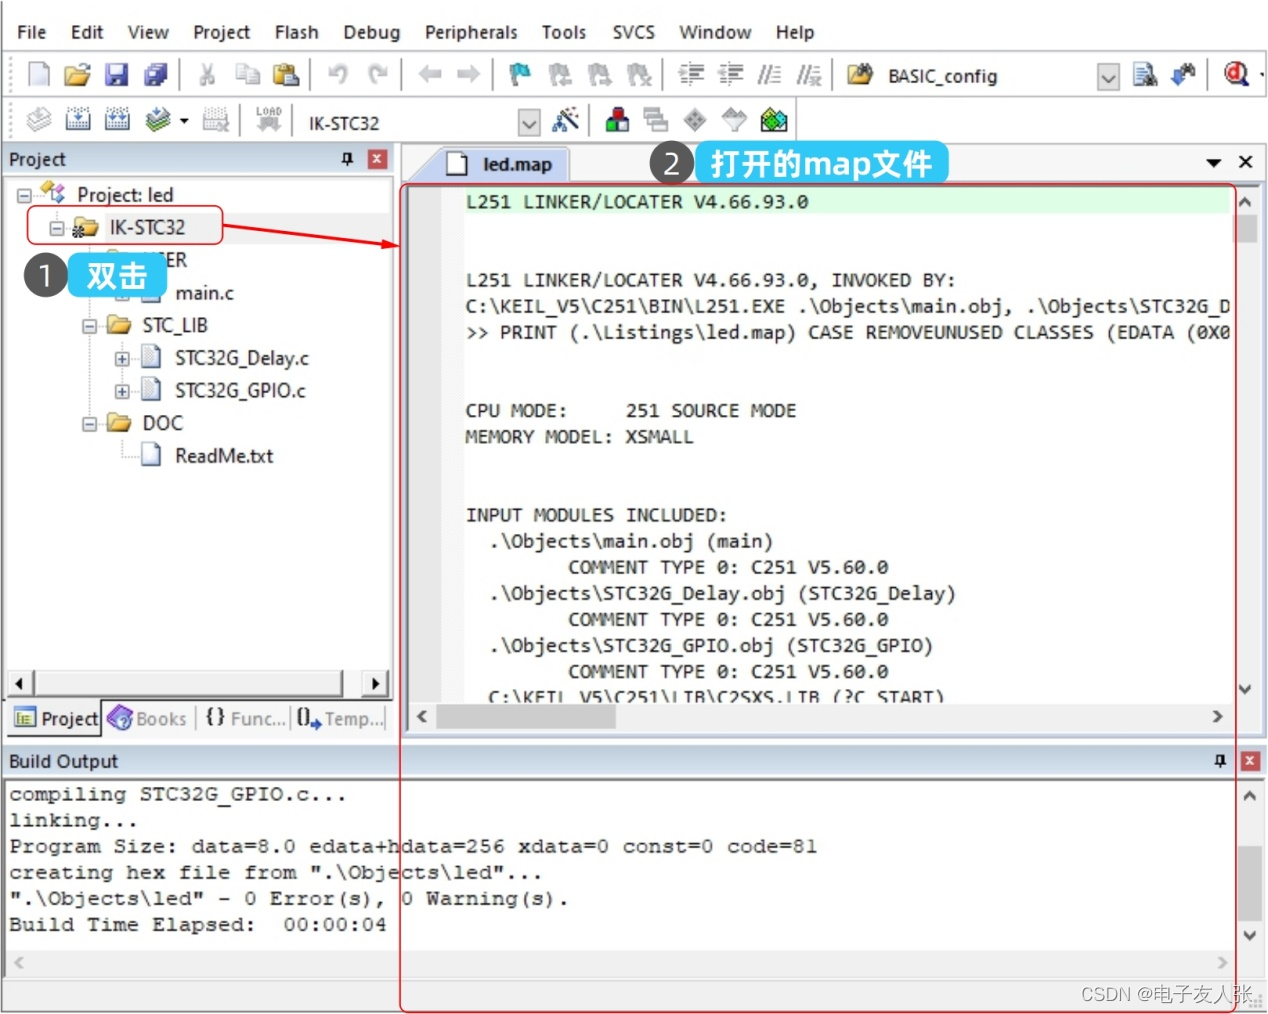1268x1014 pixels.
Task: Open the batch build dropdown arrow
Action: 184,122
